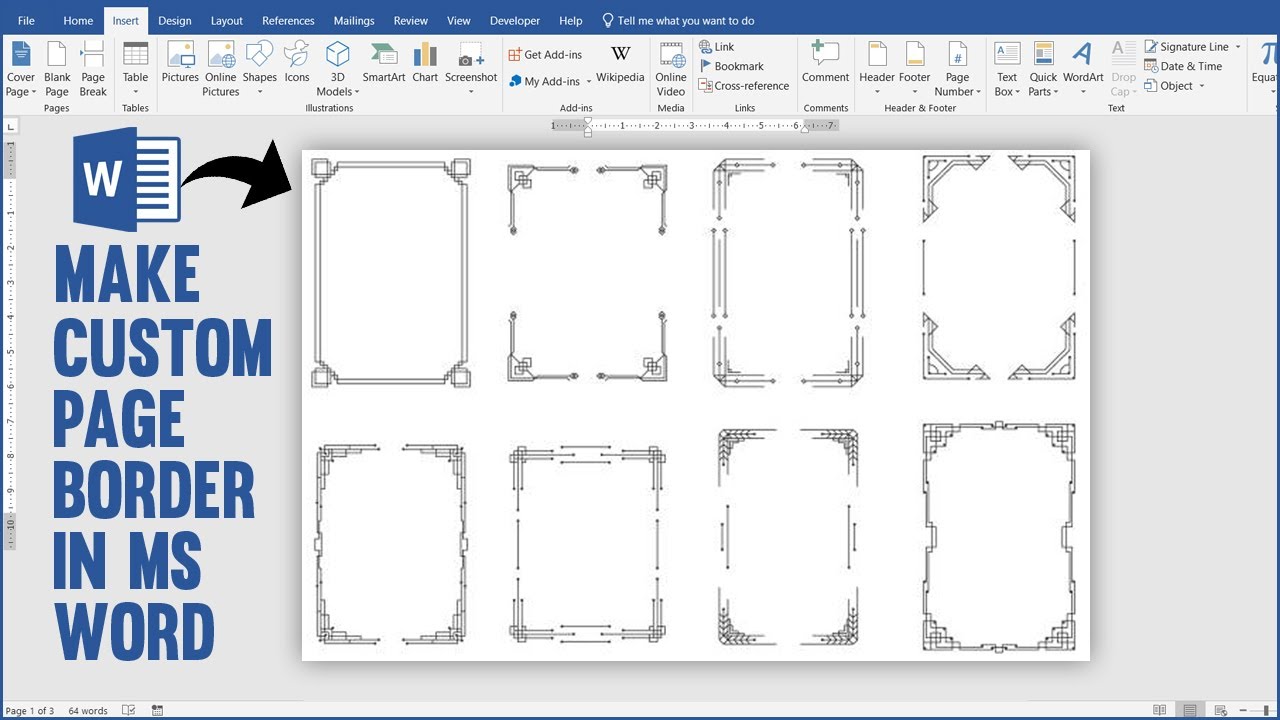
Task: Switch to Read Mode view
Action: [1159, 711]
